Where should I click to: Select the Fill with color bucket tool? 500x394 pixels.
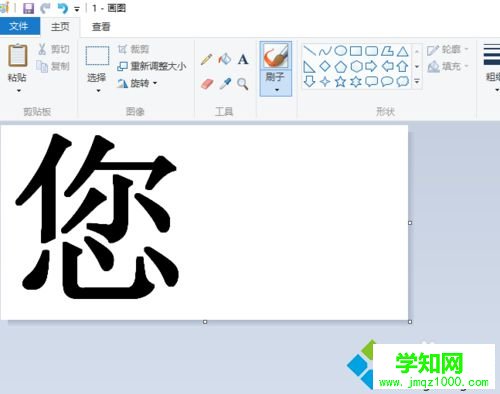225,59
